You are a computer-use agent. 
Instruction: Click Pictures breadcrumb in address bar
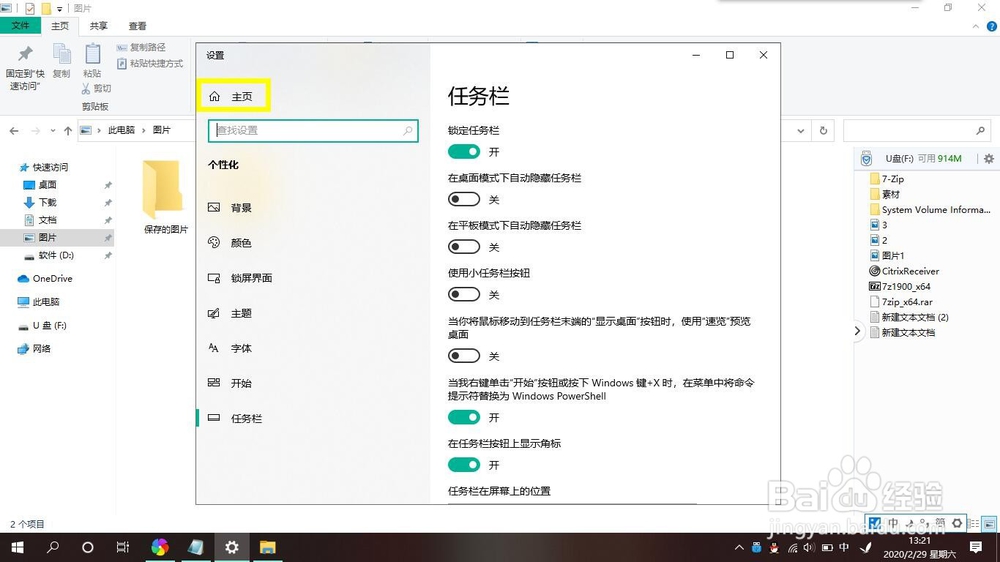coord(161,130)
